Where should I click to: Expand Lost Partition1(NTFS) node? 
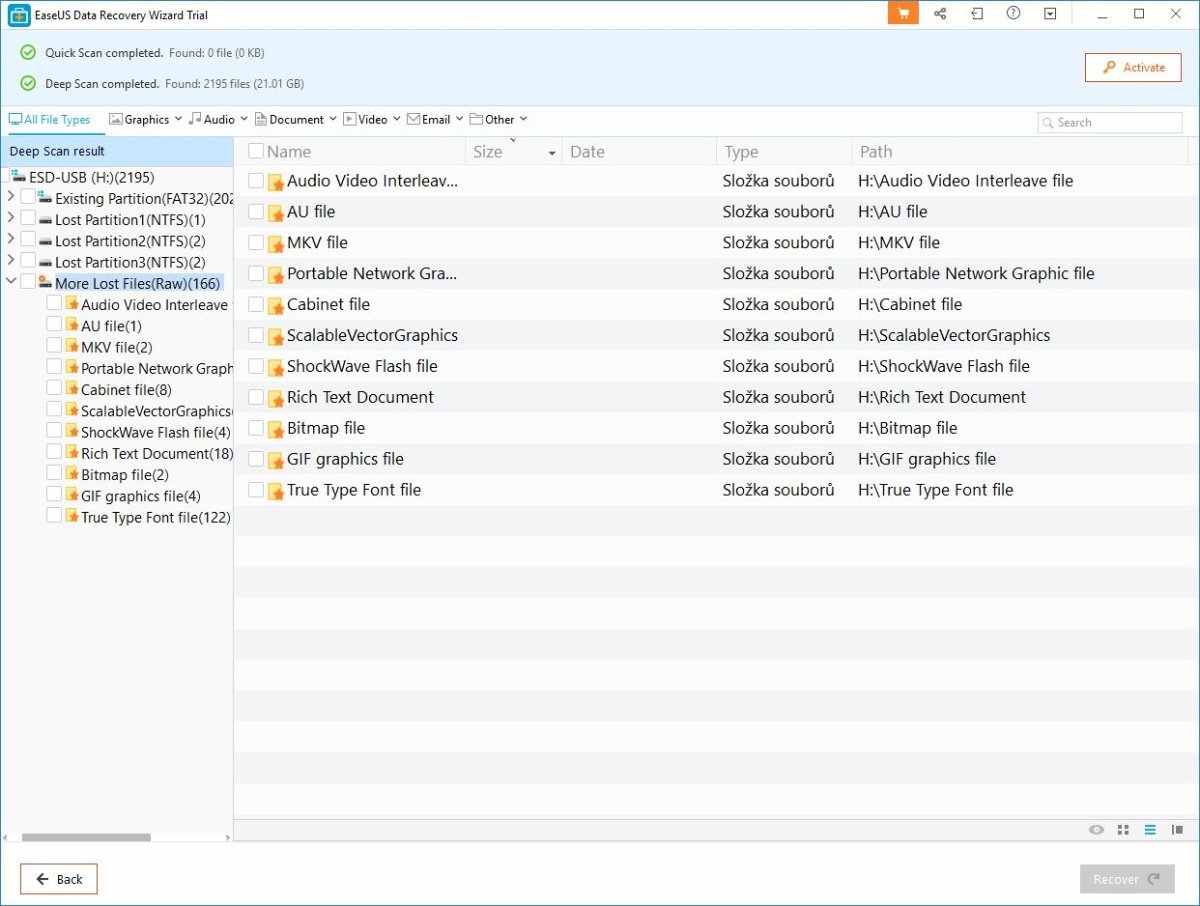(x=11, y=218)
